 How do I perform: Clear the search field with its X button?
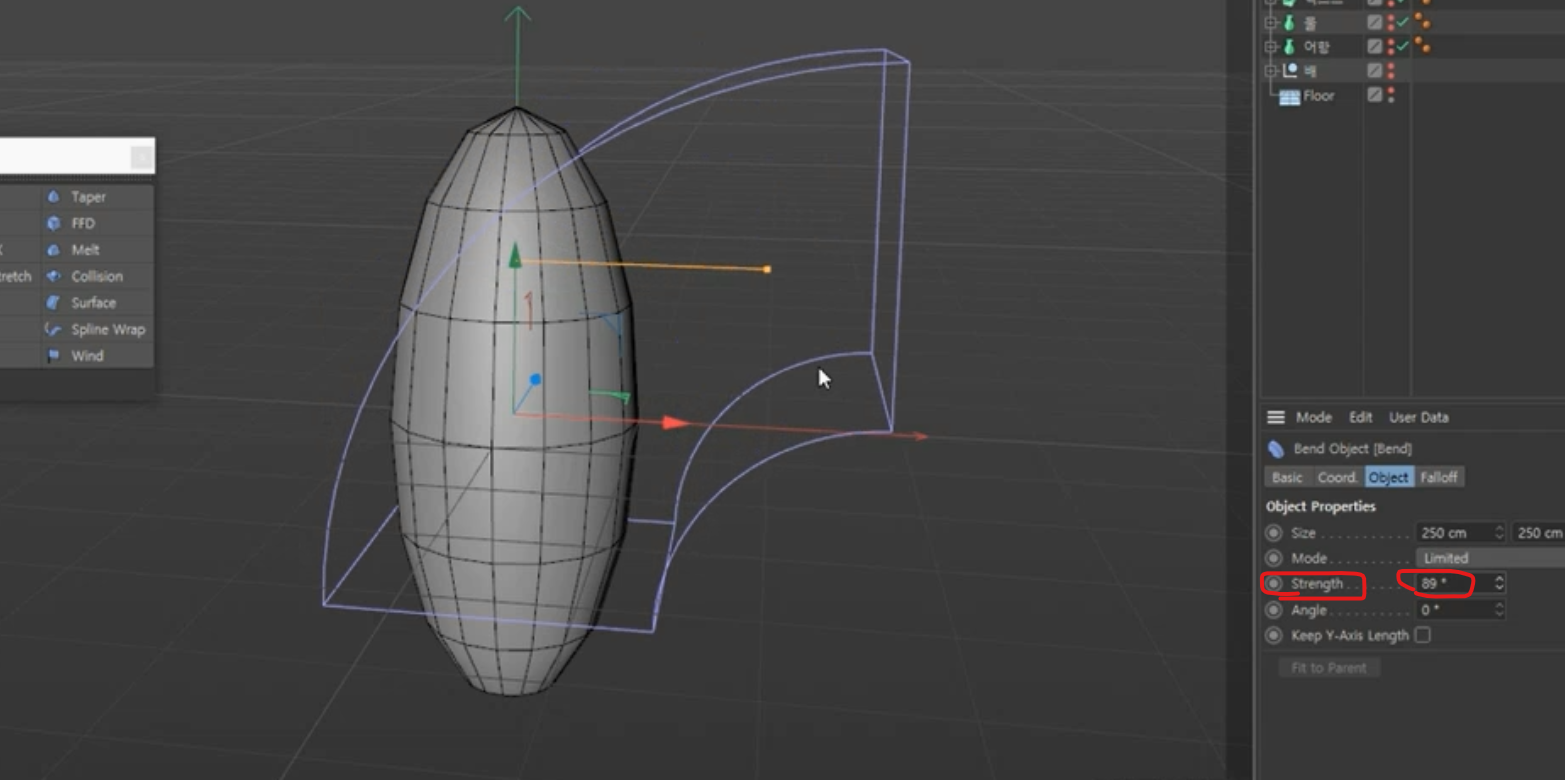[x=142, y=157]
